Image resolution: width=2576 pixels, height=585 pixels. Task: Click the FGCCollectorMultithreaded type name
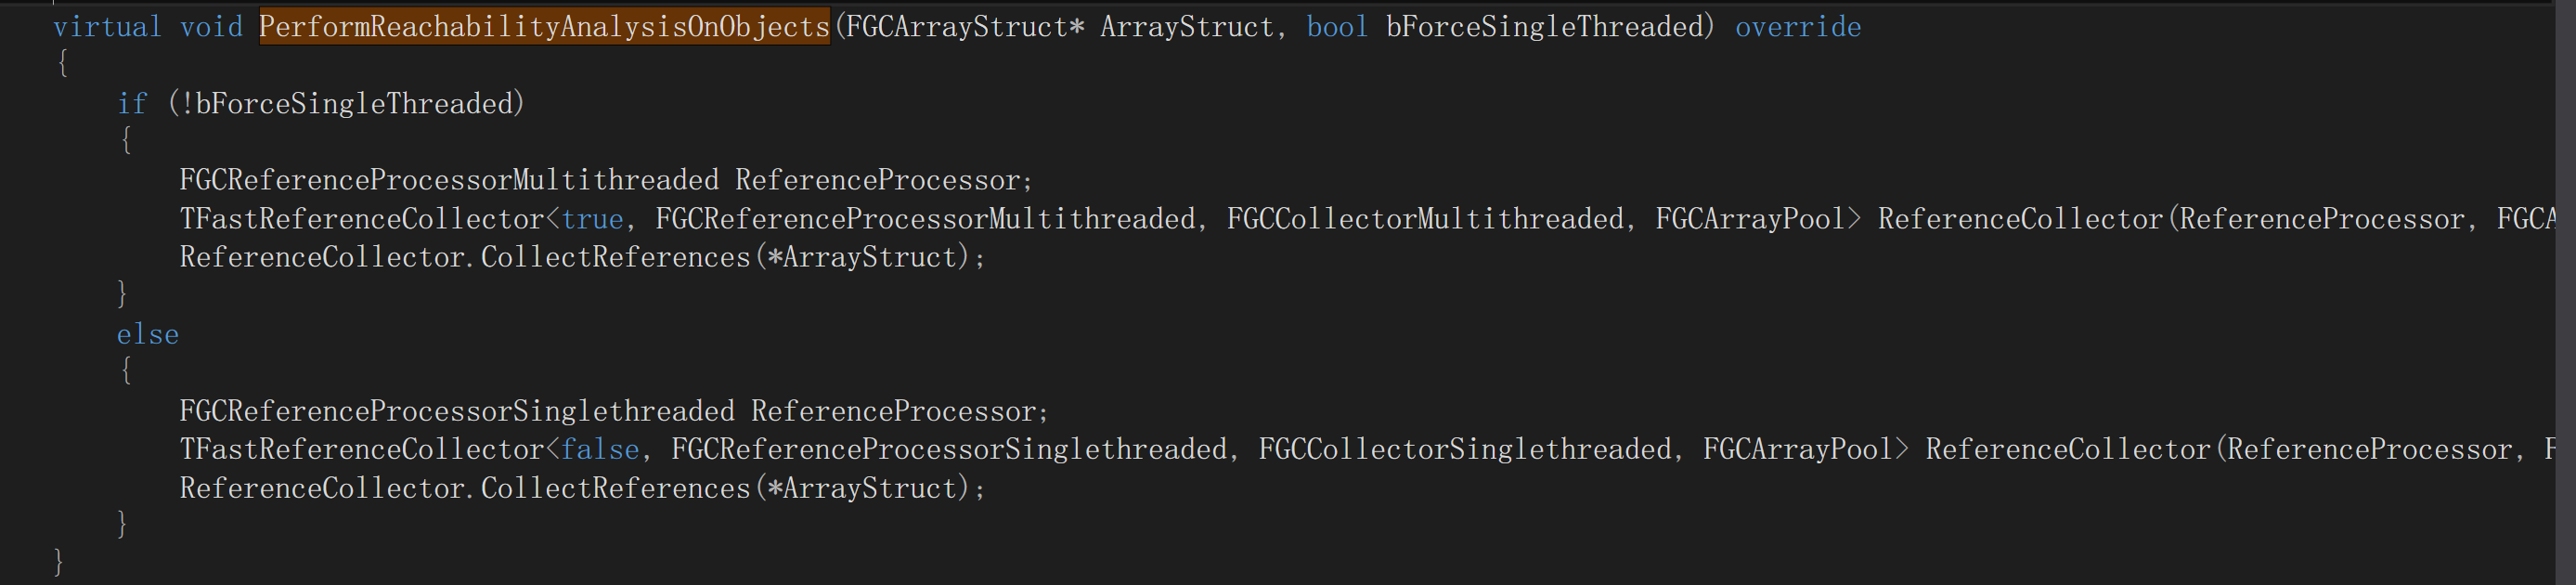[x=1425, y=219]
